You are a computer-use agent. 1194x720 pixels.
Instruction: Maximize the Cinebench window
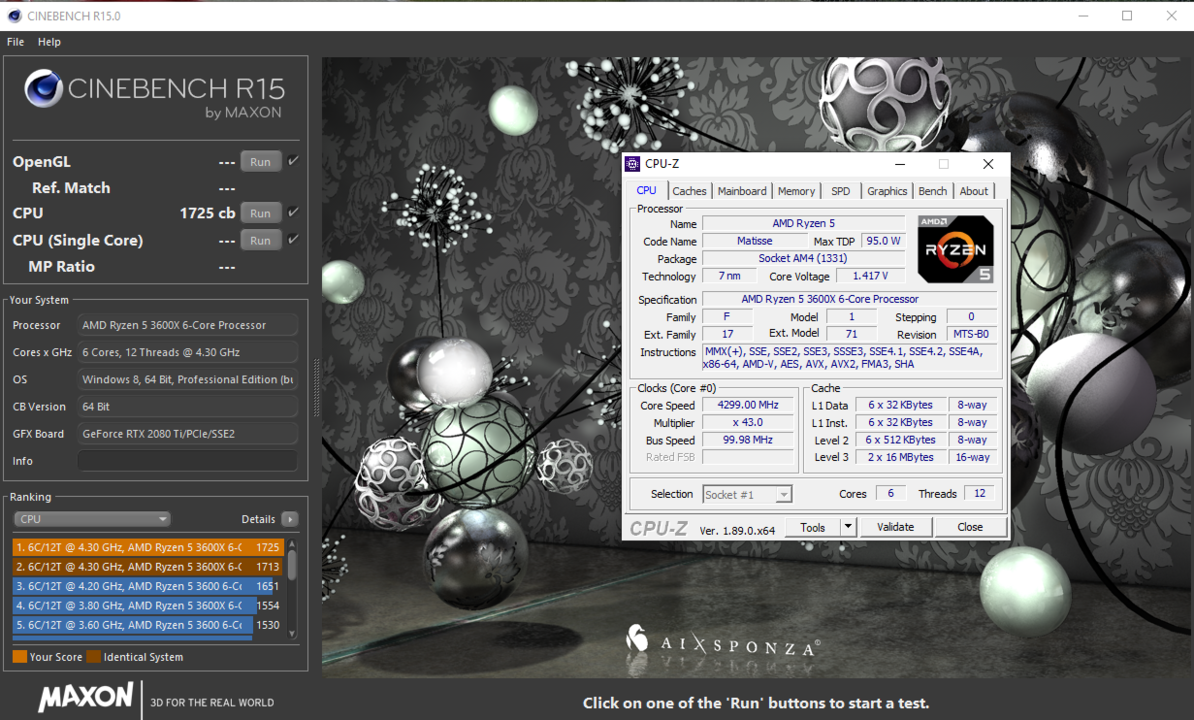[x=1127, y=15]
